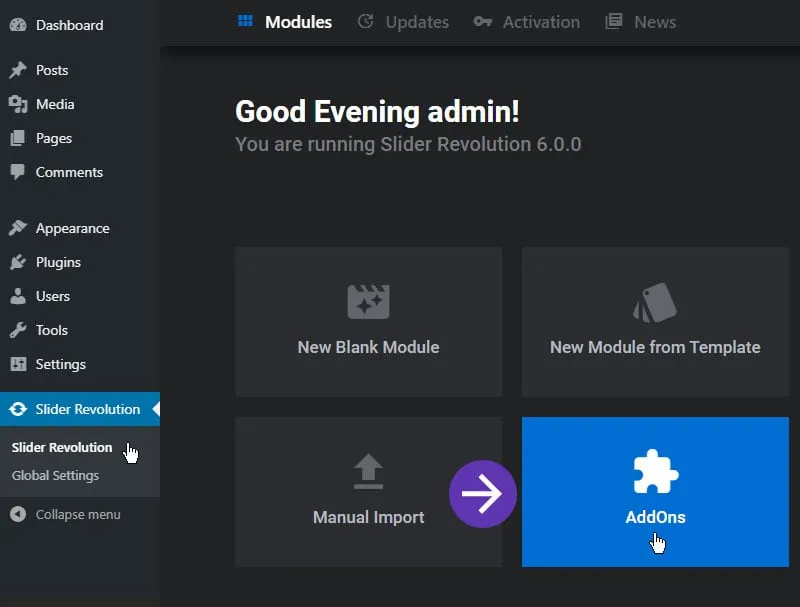
Task: Open Global Settings submenu link
Action: click(x=55, y=476)
